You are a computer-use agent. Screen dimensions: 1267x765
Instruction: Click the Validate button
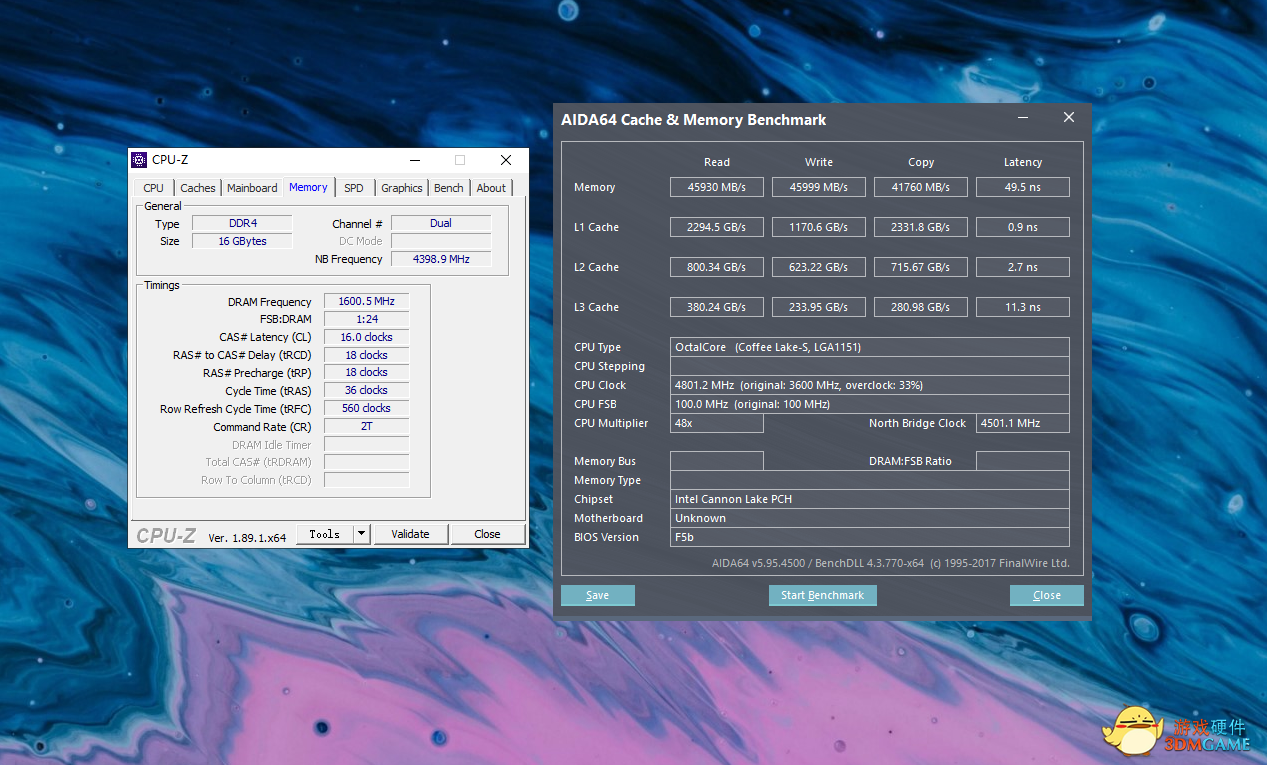pyautogui.click(x=410, y=534)
